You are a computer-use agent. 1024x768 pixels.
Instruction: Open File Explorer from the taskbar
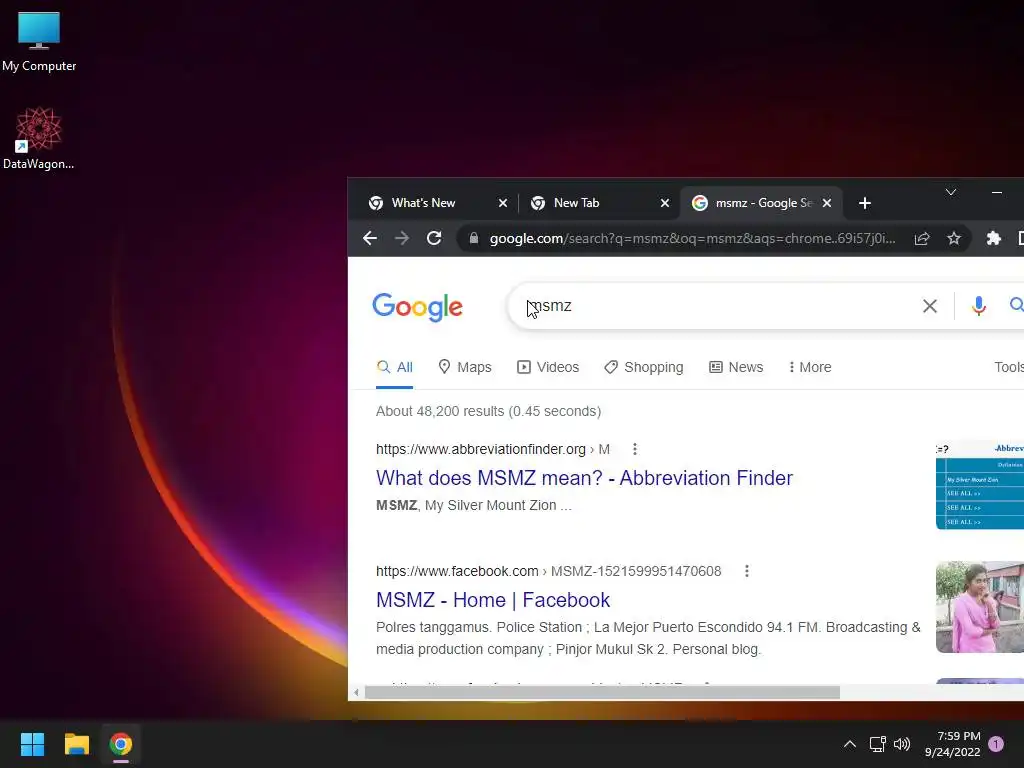(76, 744)
